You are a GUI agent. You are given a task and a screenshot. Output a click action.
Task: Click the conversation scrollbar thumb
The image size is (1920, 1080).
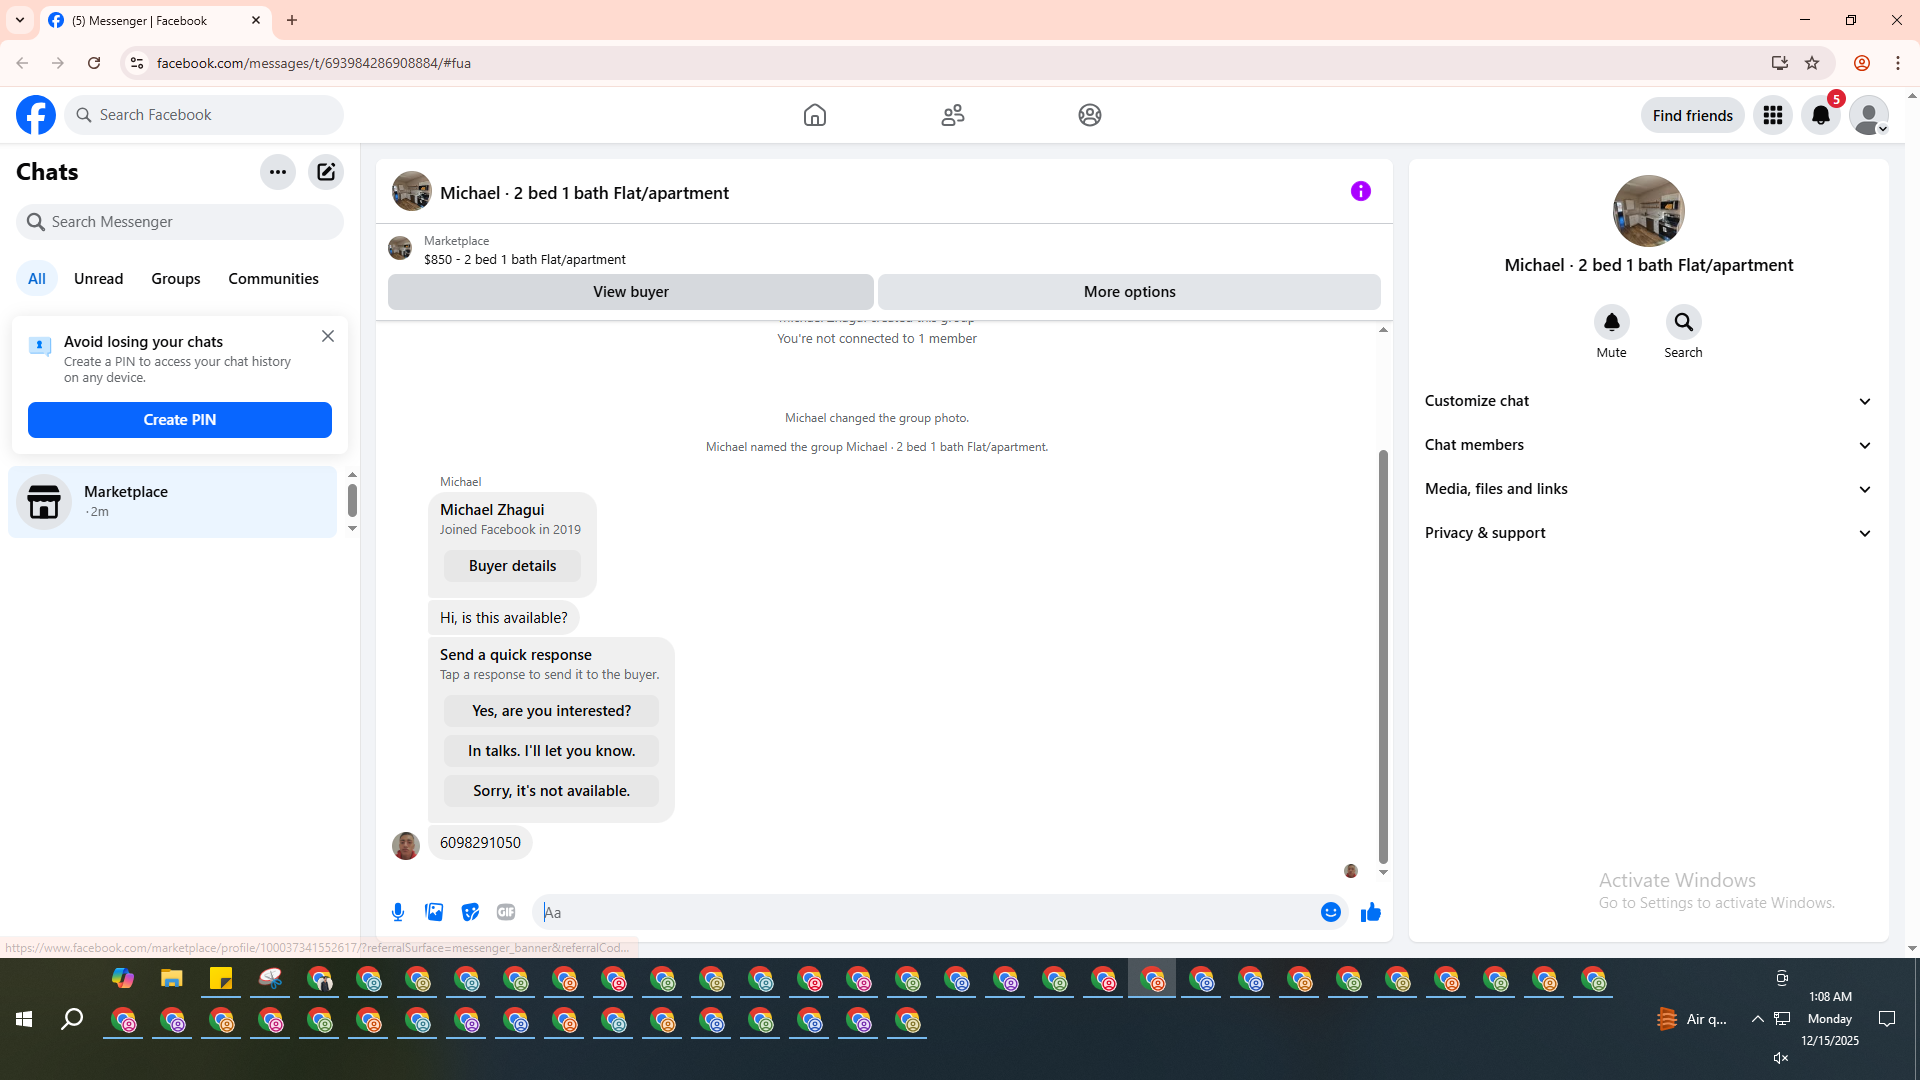click(x=1383, y=655)
